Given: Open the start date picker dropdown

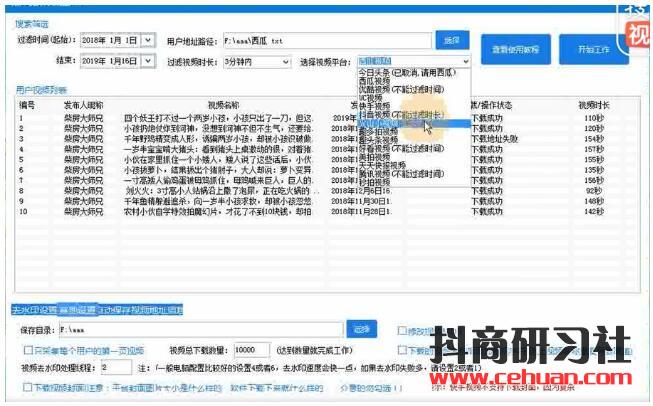Looking at the screenshot, I should tap(148, 40).
